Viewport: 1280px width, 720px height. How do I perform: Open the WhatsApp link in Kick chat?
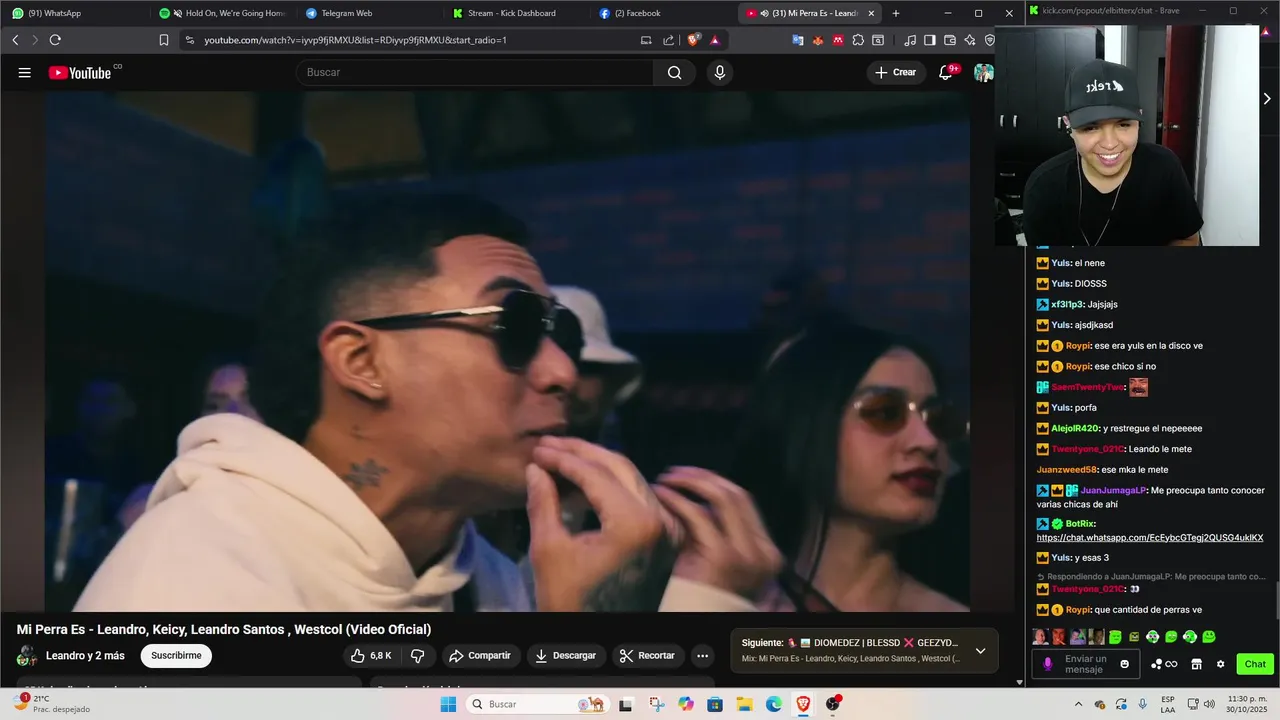1150,538
